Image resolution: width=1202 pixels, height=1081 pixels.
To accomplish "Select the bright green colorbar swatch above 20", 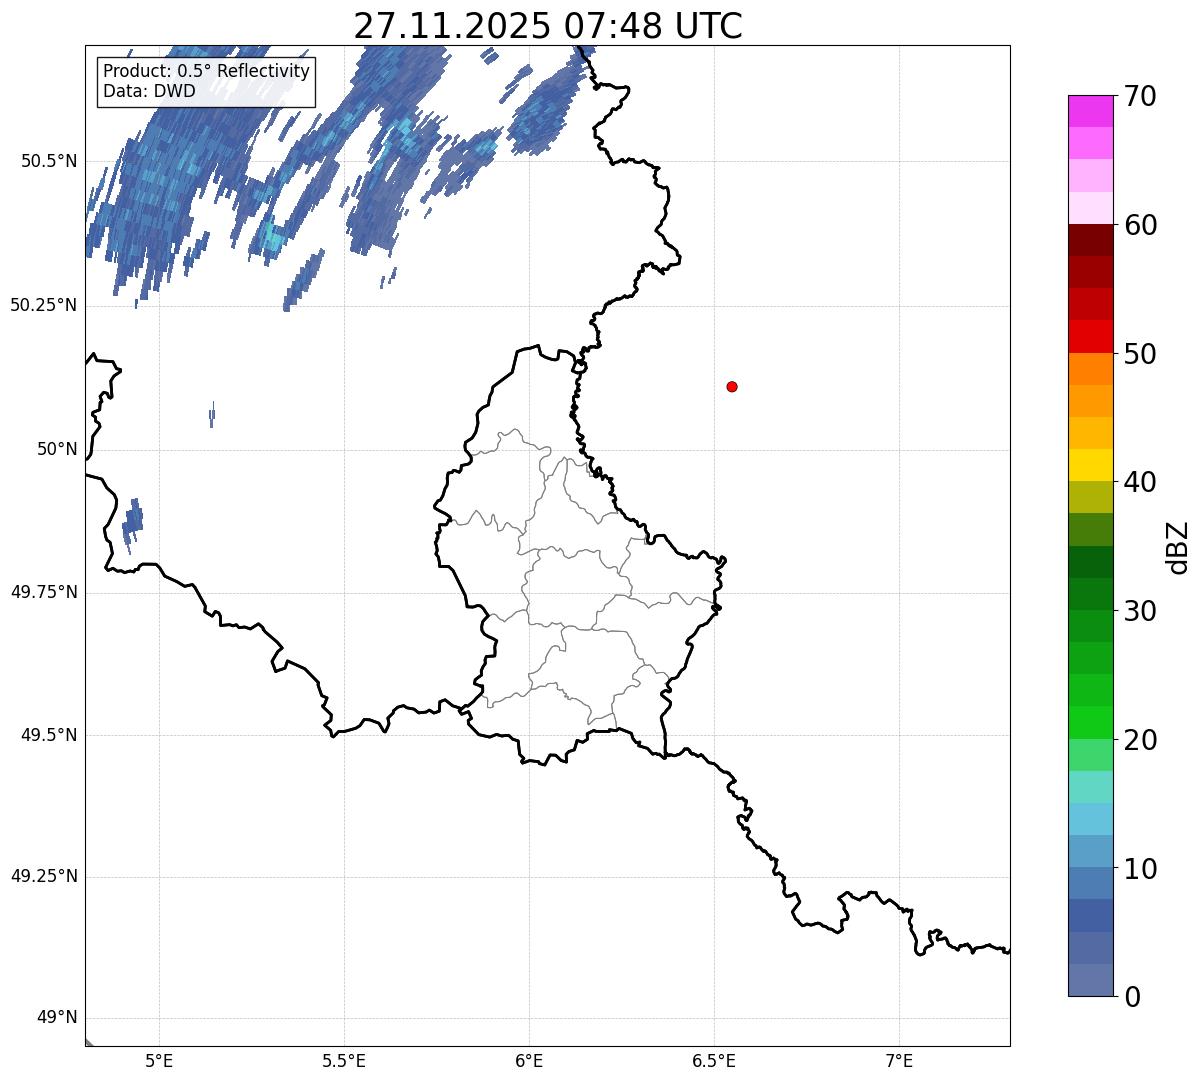I will click(x=1090, y=722).
